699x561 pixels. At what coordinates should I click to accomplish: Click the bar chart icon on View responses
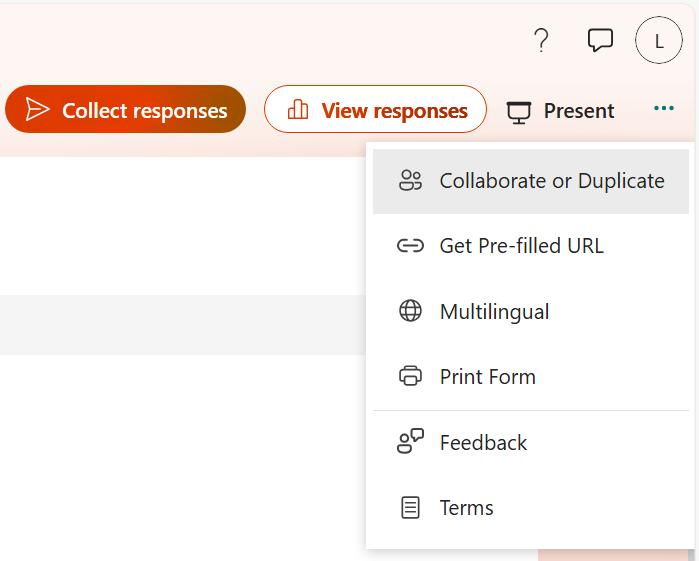click(x=298, y=110)
